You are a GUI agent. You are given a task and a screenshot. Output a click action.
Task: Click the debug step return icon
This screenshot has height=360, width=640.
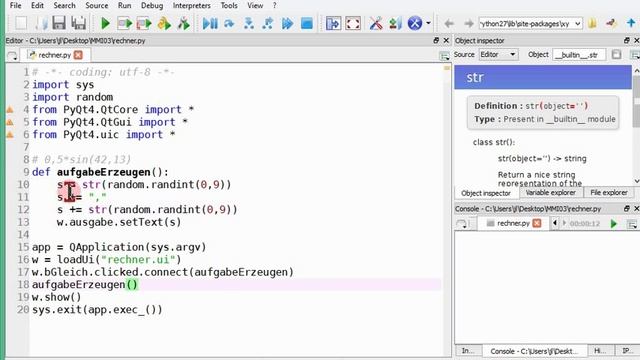[268, 23]
